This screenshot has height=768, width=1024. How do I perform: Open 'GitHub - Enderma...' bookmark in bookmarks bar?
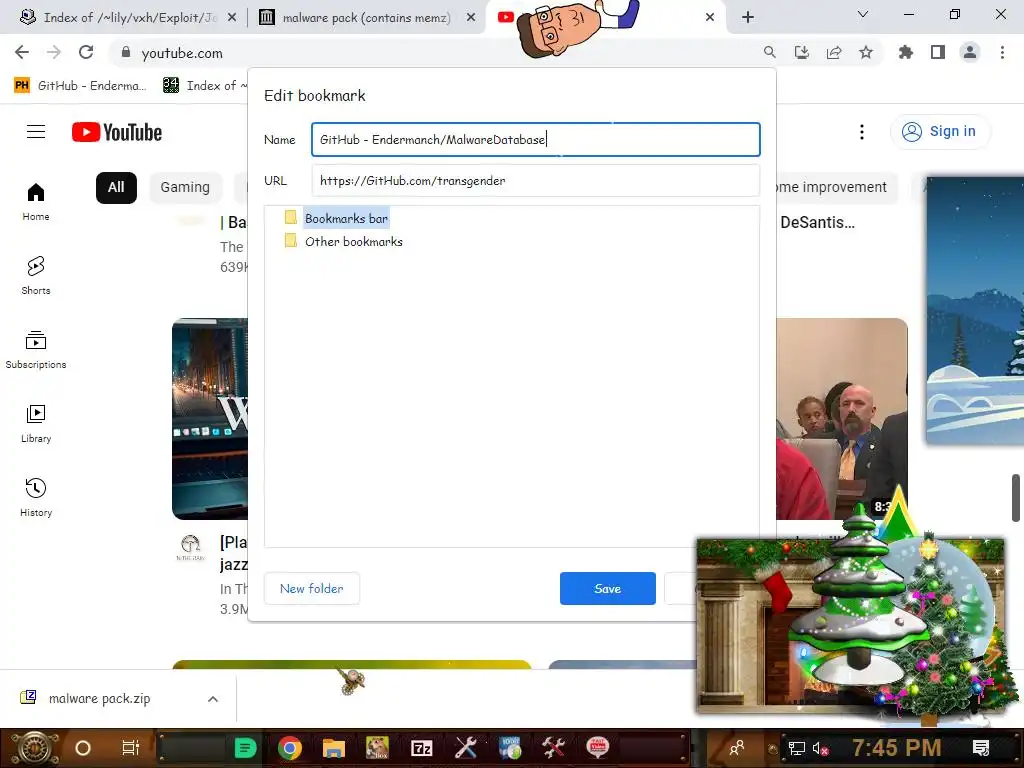coord(80,86)
